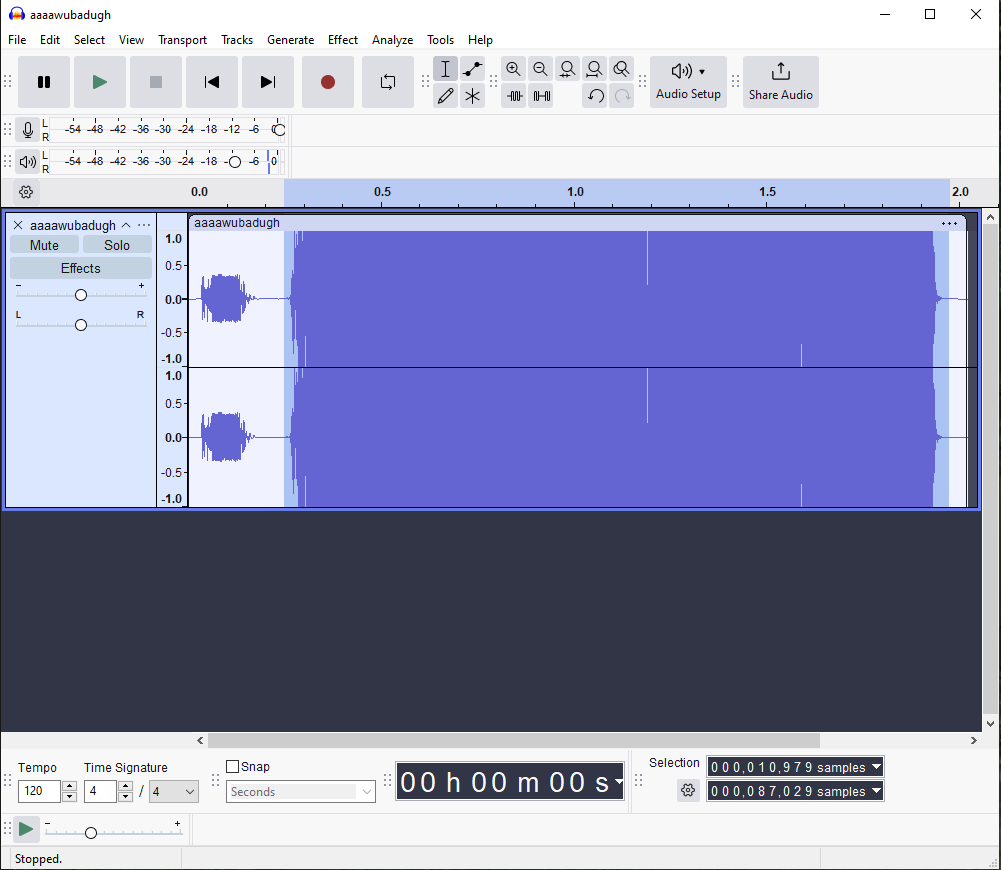Screen dimensions: 1001x870
Task: Toggle the Loop playback button
Action: [x=387, y=82]
